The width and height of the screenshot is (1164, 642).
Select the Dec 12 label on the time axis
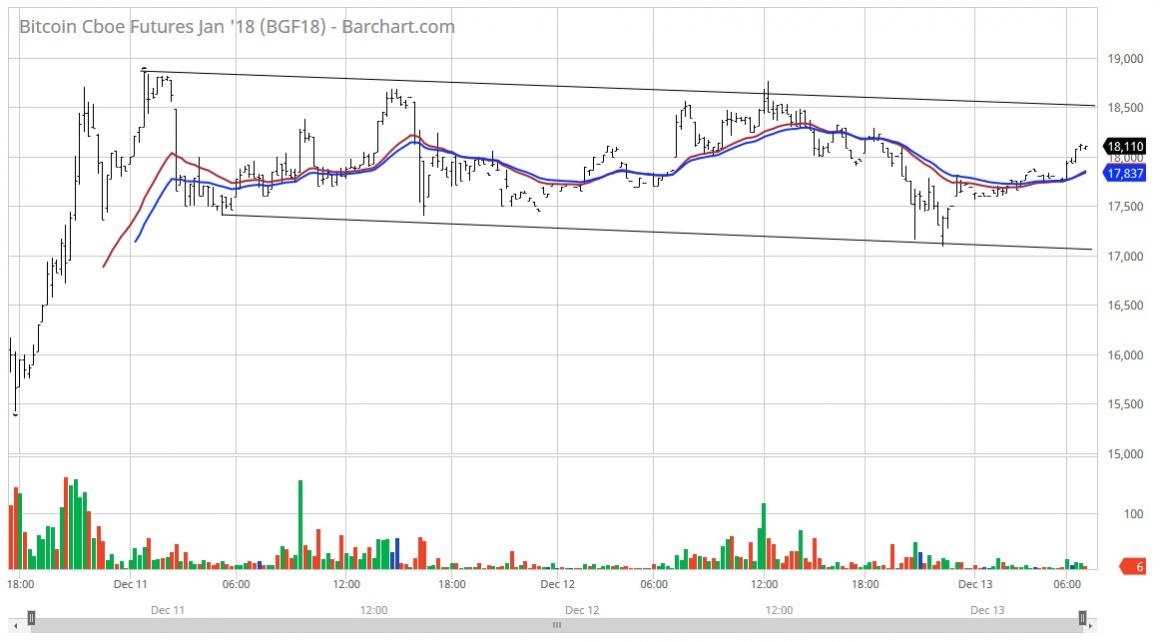pos(557,584)
